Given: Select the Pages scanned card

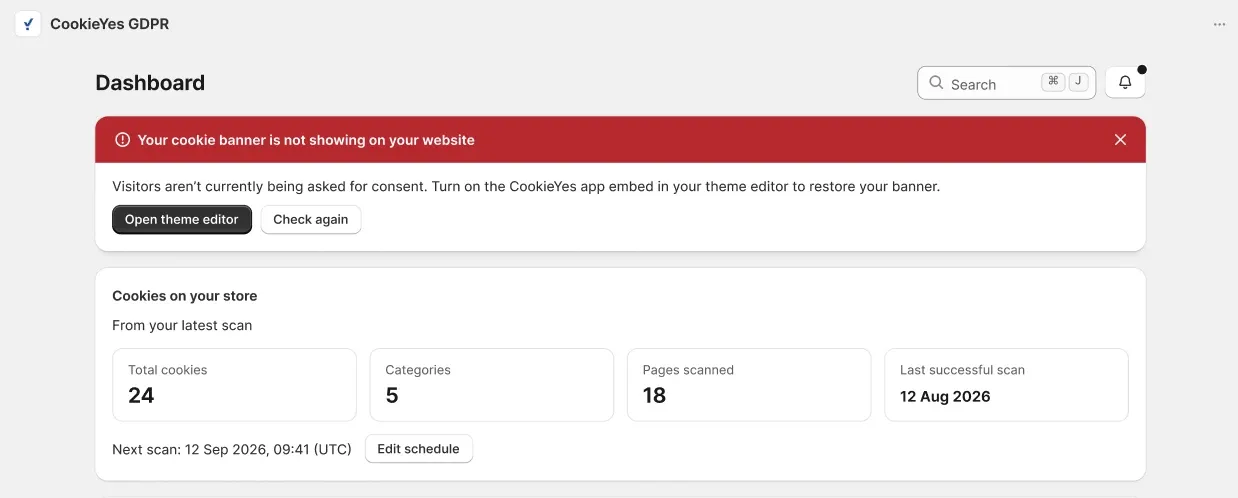Looking at the screenshot, I should (x=749, y=385).
